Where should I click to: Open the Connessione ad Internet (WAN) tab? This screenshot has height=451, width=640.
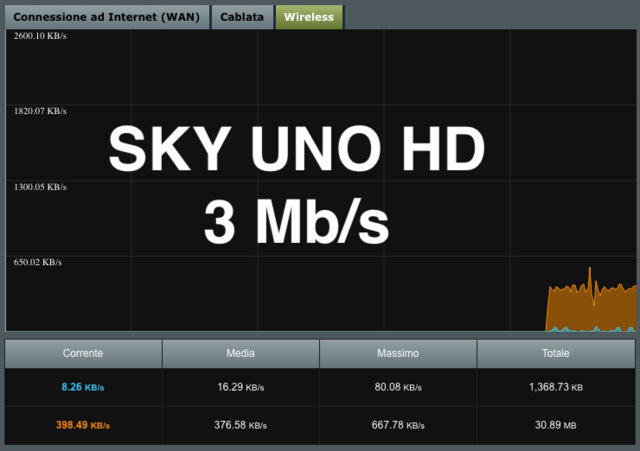click(107, 17)
